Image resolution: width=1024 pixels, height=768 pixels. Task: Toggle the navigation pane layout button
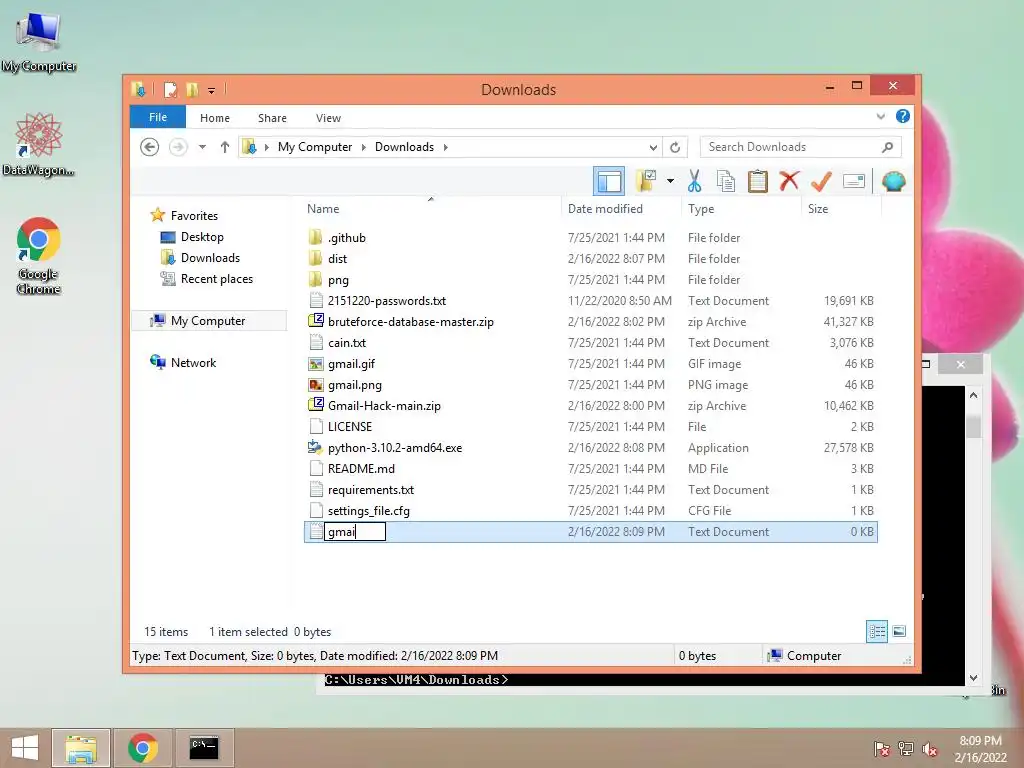(x=609, y=181)
